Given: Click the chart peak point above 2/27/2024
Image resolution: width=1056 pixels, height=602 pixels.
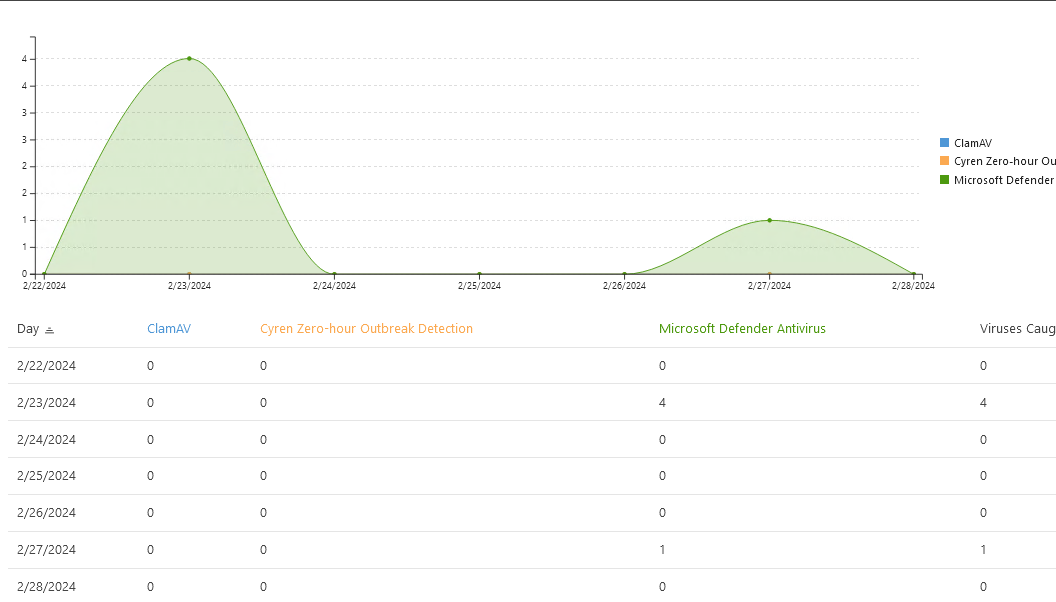Looking at the screenshot, I should [769, 220].
